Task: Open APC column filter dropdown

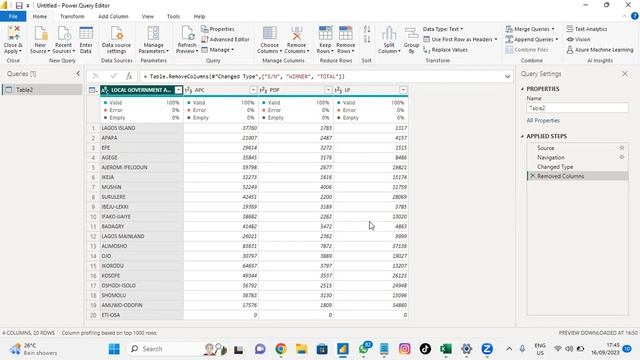Action: point(253,90)
